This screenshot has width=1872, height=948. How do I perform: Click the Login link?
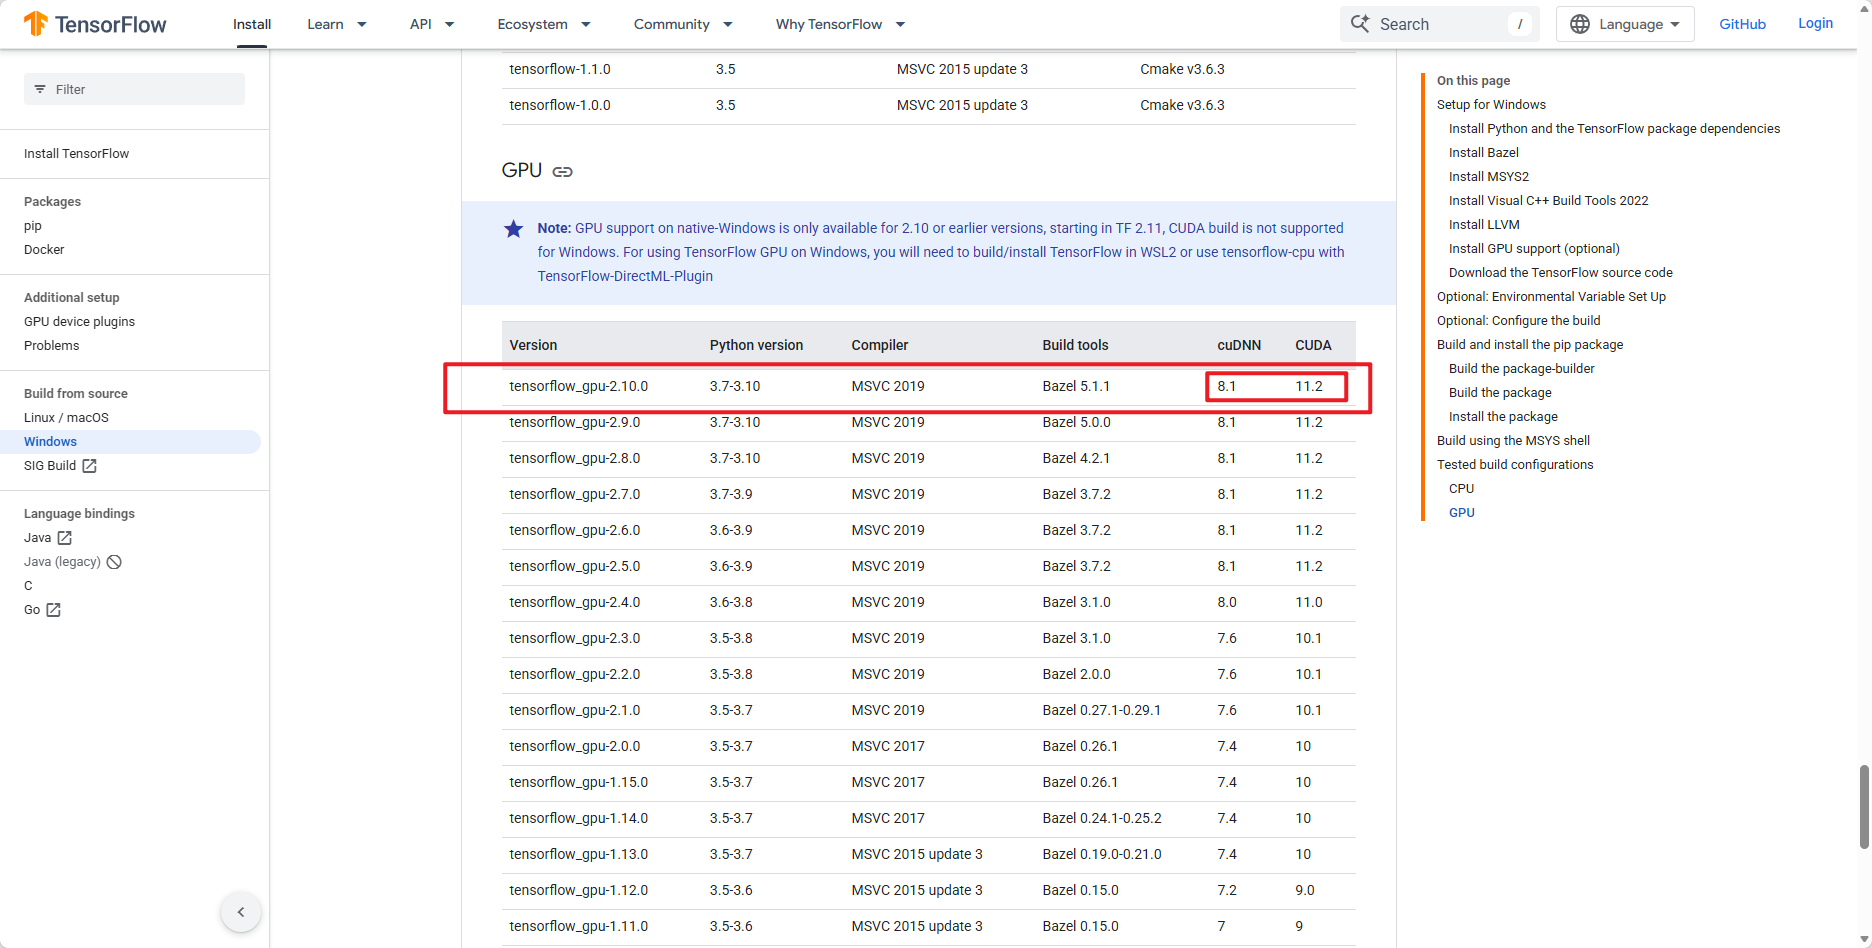[1815, 23]
